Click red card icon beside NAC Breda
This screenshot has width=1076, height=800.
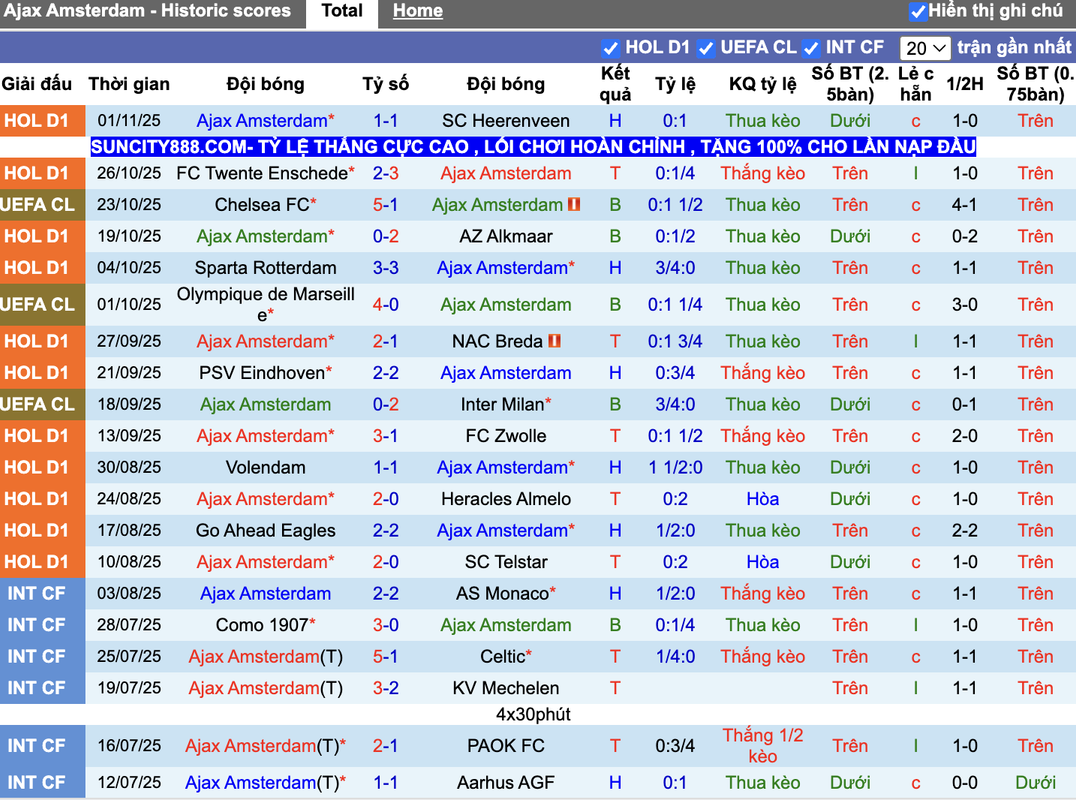click(554, 341)
